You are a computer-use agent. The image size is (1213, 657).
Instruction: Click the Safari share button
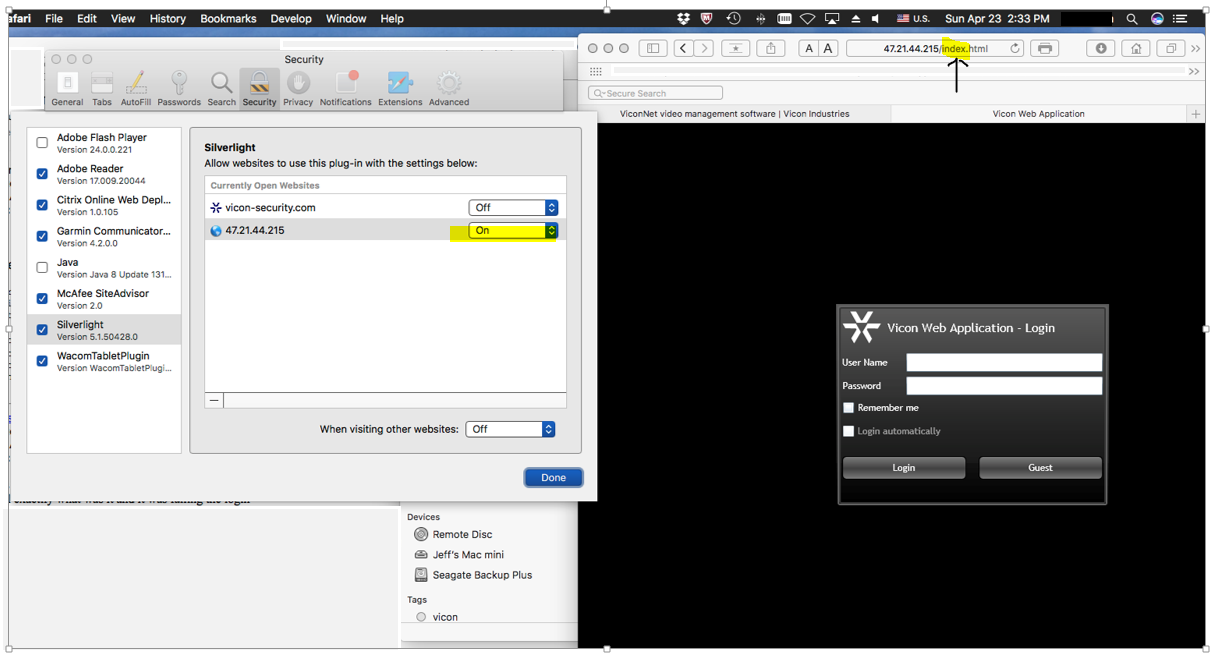pos(770,48)
